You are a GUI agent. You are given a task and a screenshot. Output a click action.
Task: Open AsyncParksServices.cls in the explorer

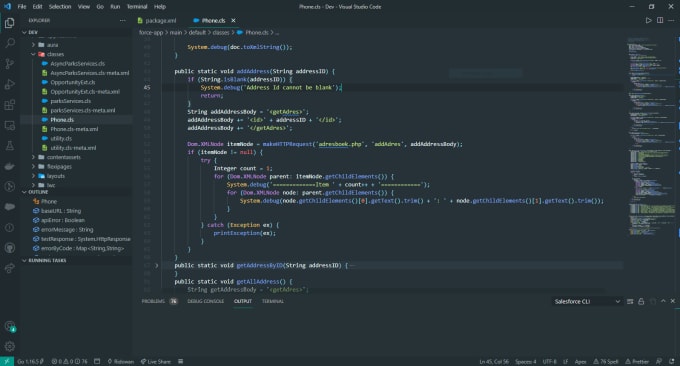click(x=77, y=63)
